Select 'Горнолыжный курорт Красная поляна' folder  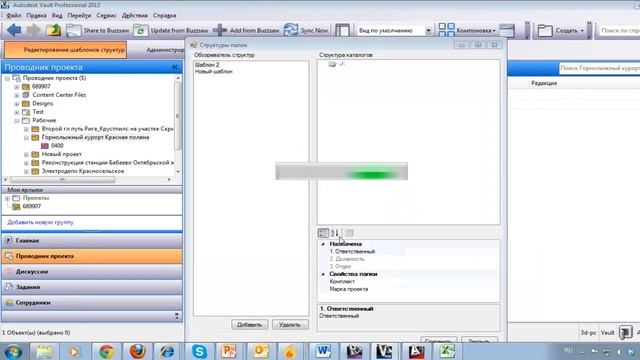(x=95, y=137)
